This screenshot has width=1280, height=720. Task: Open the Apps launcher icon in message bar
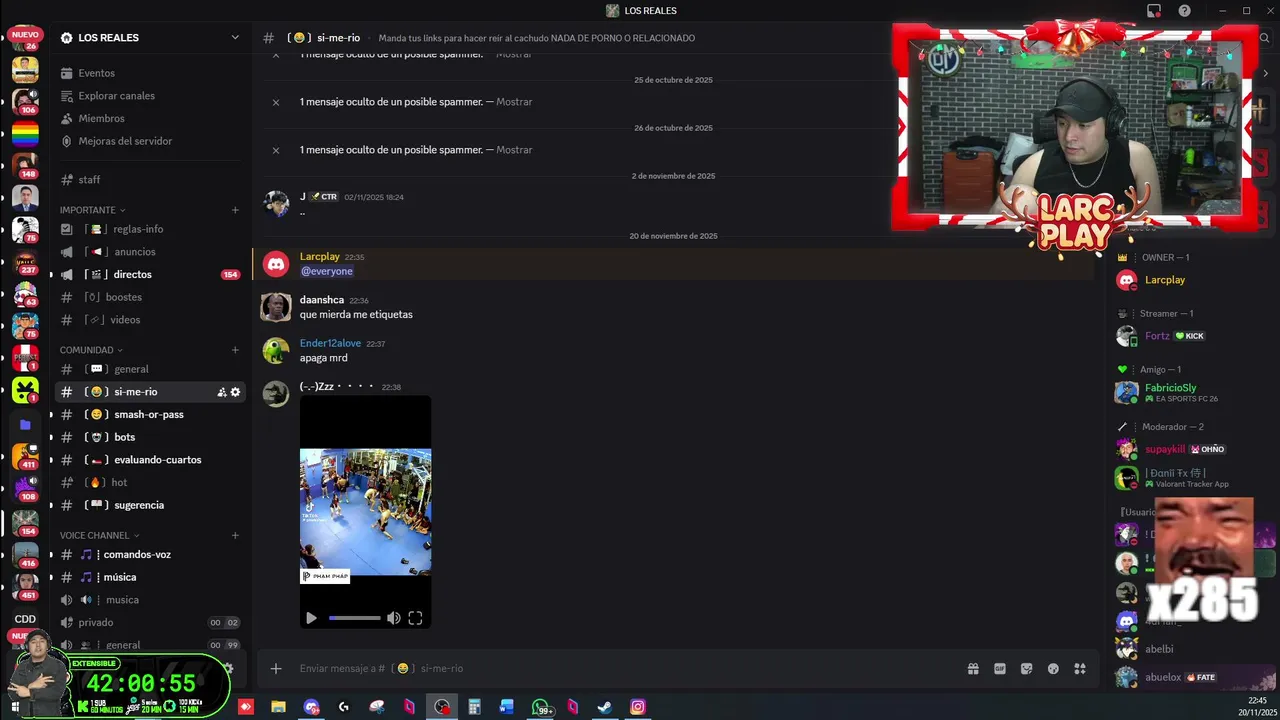pos(1080,669)
